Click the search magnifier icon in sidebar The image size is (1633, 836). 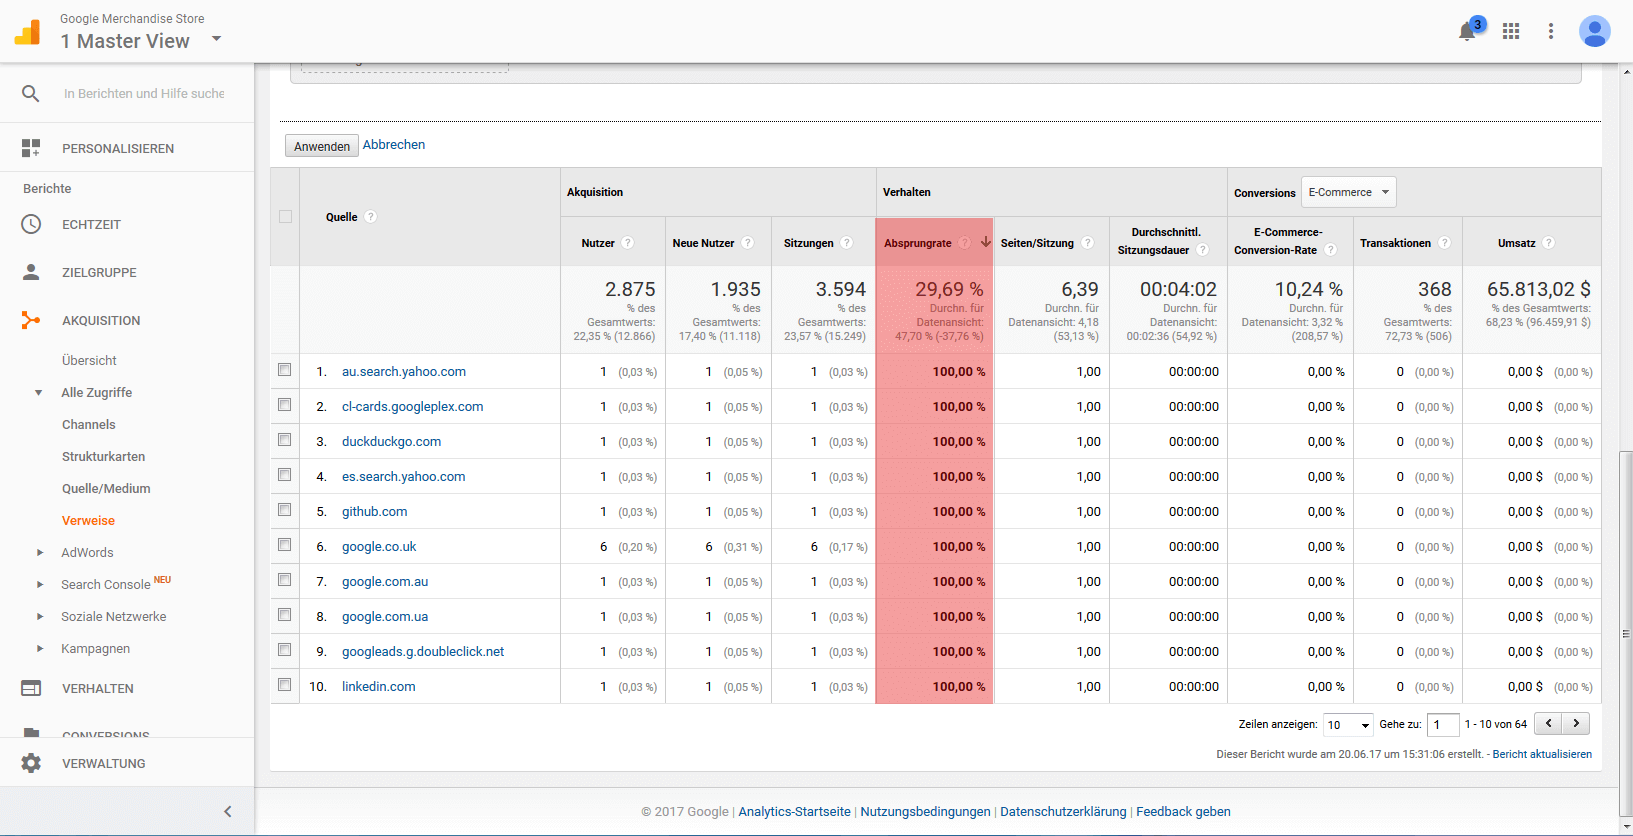pos(31,93)
